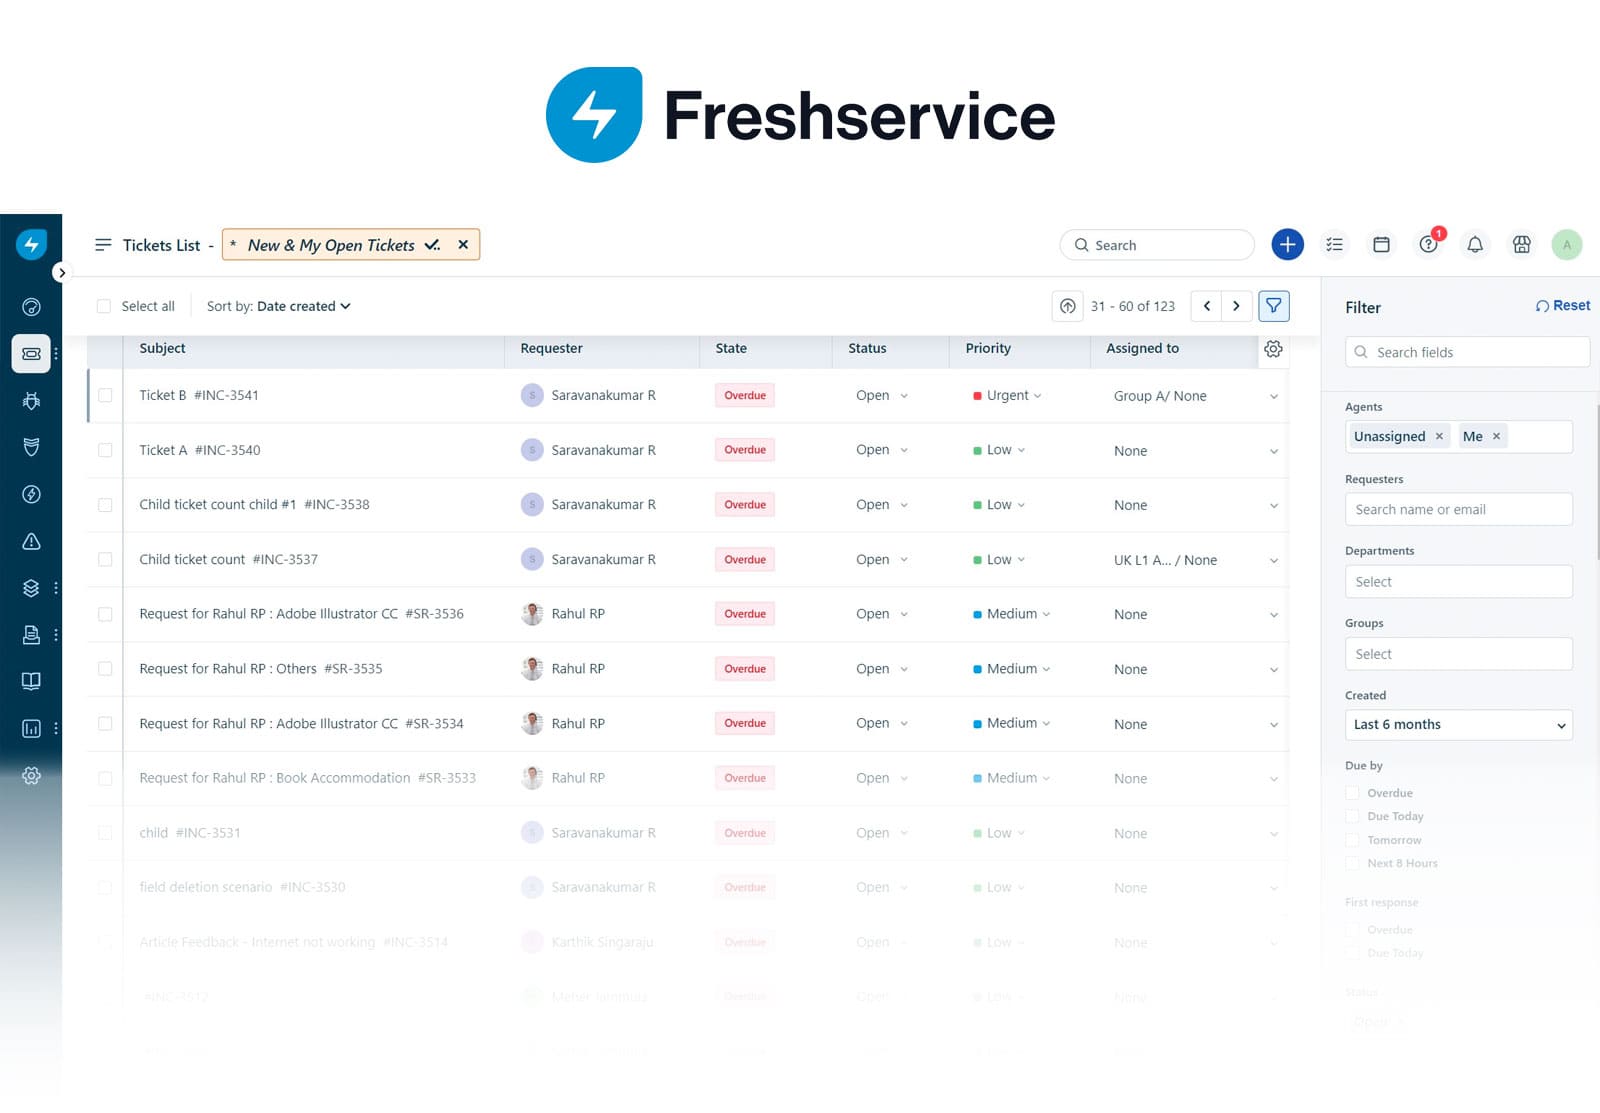
Task: Select the Problems icon in the left sidebar
Action: click(x=31, y=400)
